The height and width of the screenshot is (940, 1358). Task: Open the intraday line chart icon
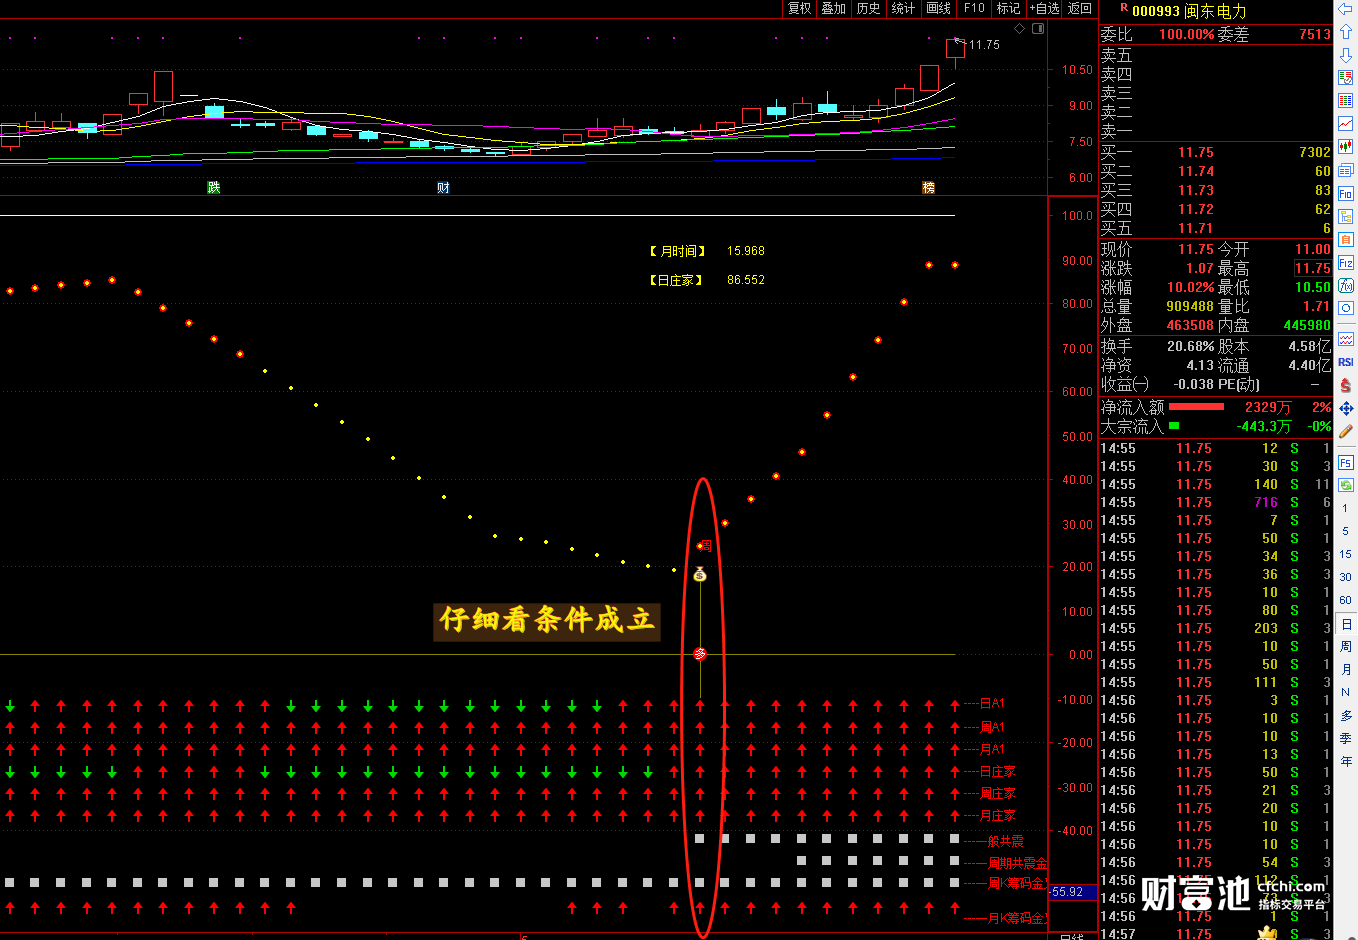(x=1346, y=124)
